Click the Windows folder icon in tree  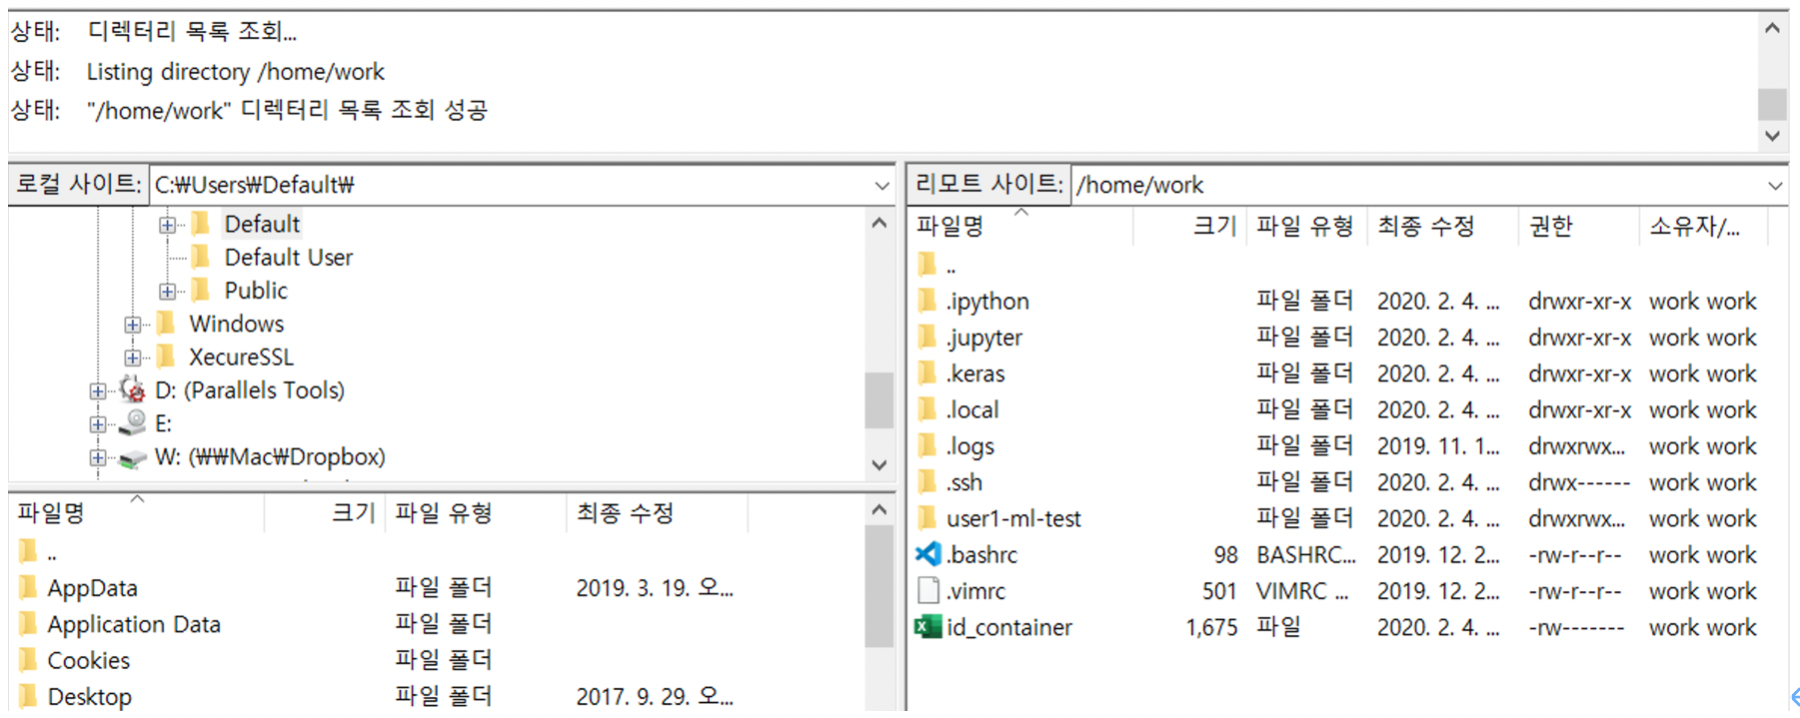167,322
